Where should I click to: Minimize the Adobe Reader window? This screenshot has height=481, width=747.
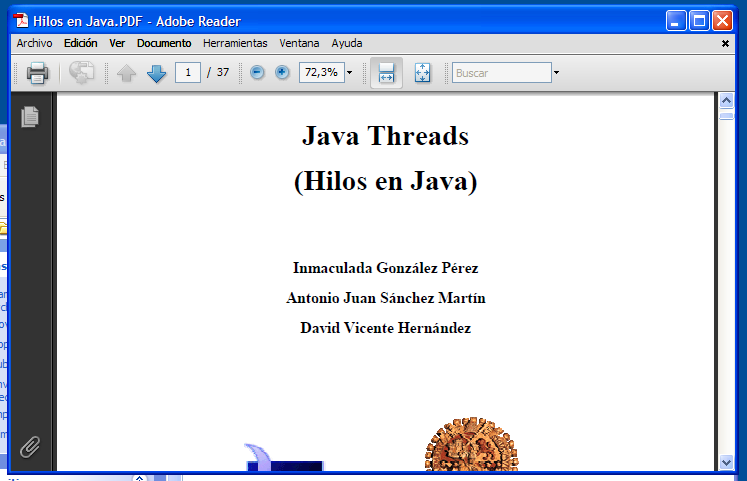[676, 20]
